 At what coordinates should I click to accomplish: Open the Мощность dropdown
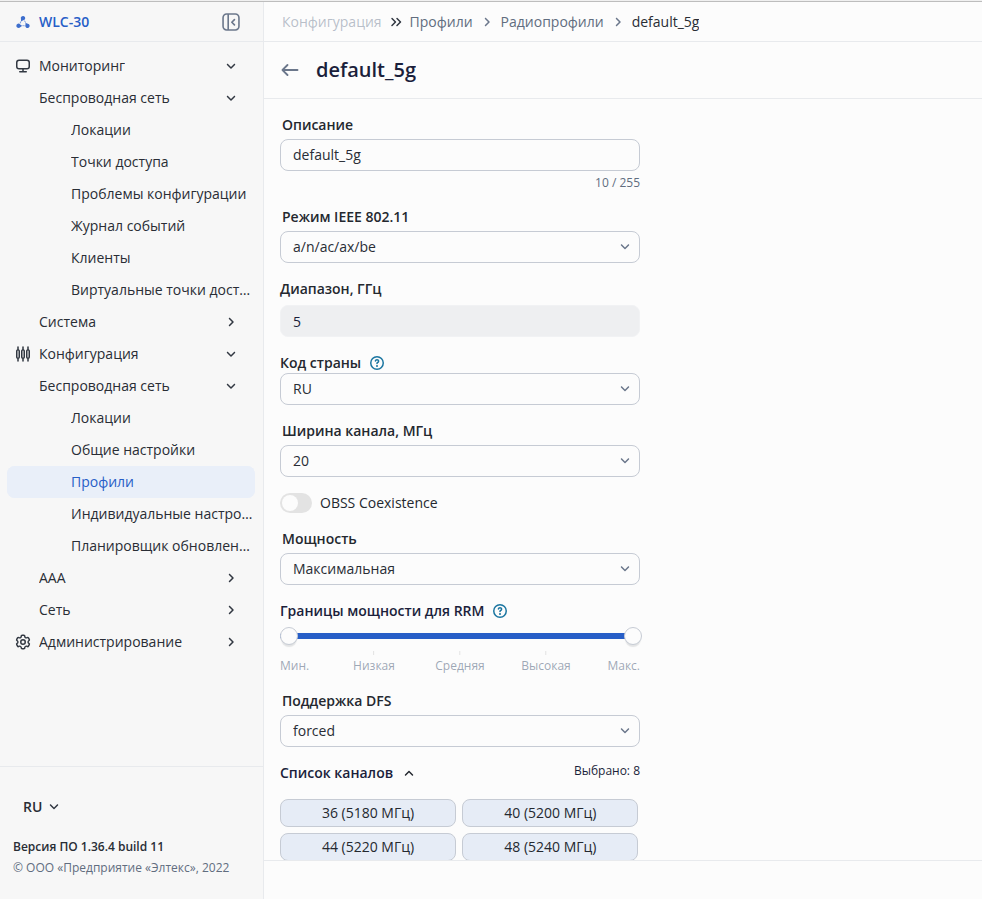pyautogui.click(x=460, y=569)
